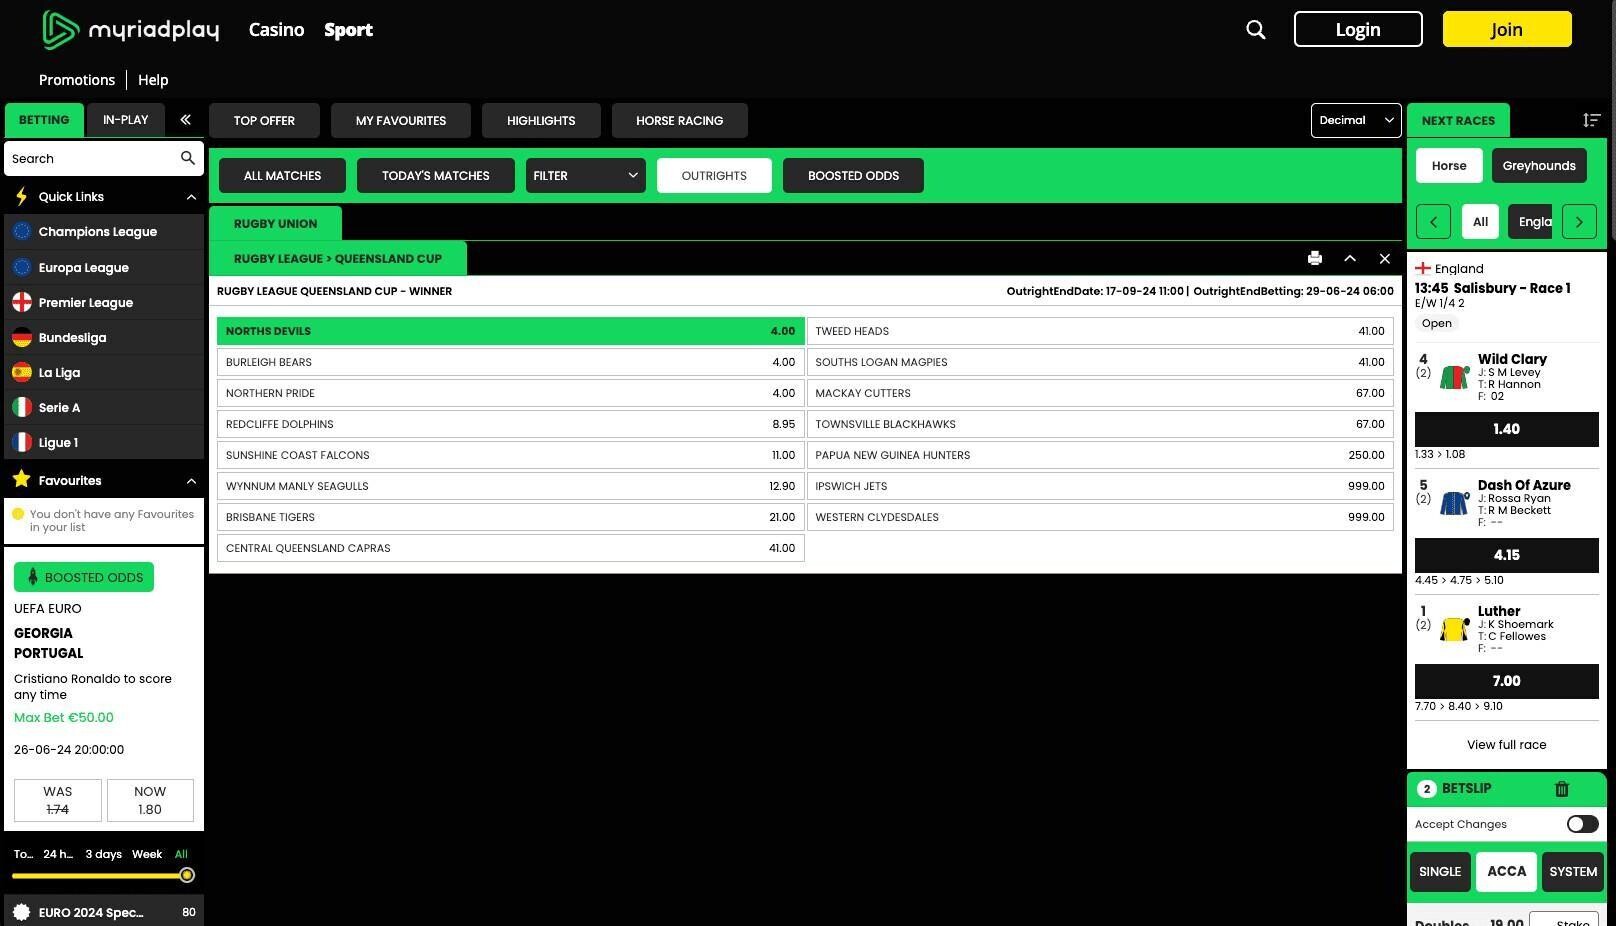Click the Premier League England flag icon
This screenshot has width=1616, height=926.
(x=22, y=302)
